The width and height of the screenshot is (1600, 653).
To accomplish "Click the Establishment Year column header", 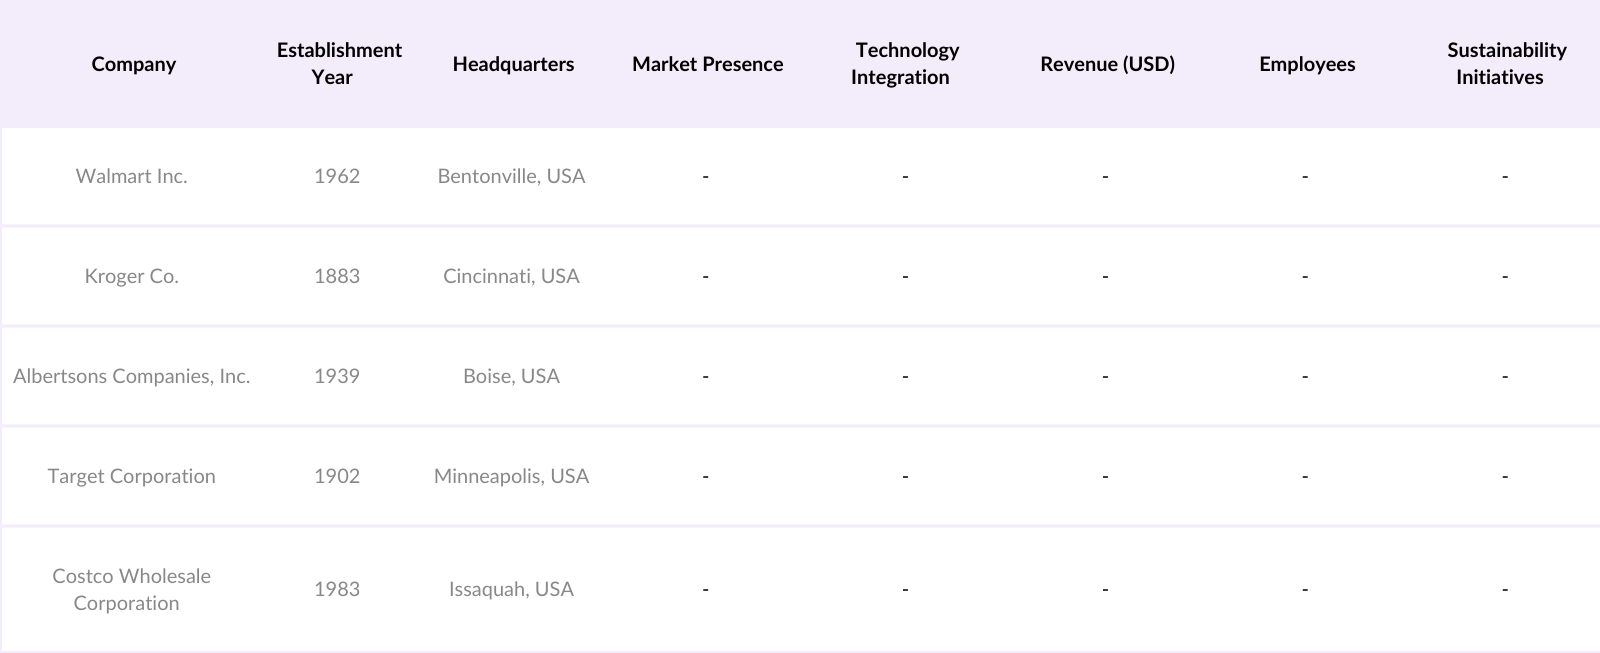I will click(x=339, y=63).
